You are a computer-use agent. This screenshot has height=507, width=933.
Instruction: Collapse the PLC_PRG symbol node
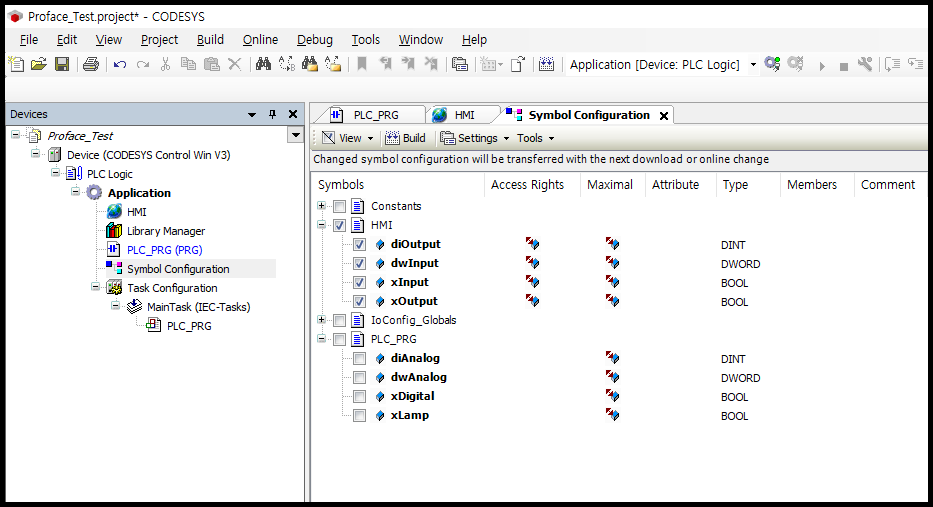[x=321, y=339]
